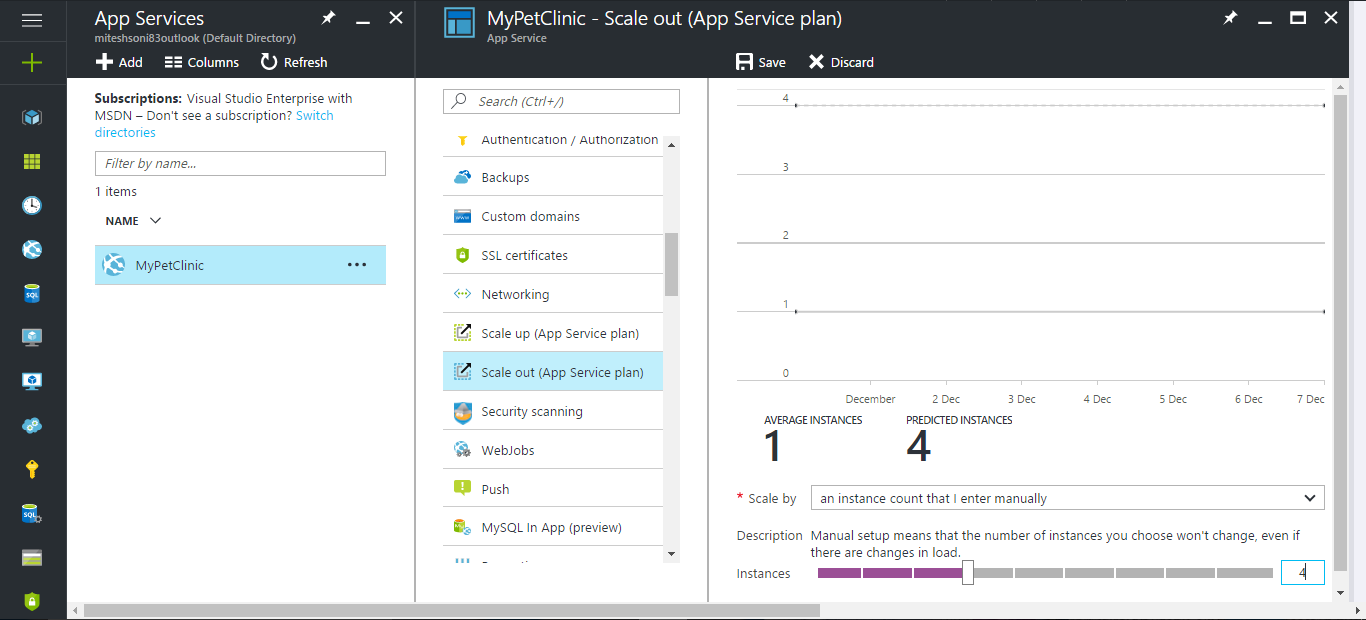Select the MyPetClinic app row
The image size is (1366, 620).
(x=240, y=265)
